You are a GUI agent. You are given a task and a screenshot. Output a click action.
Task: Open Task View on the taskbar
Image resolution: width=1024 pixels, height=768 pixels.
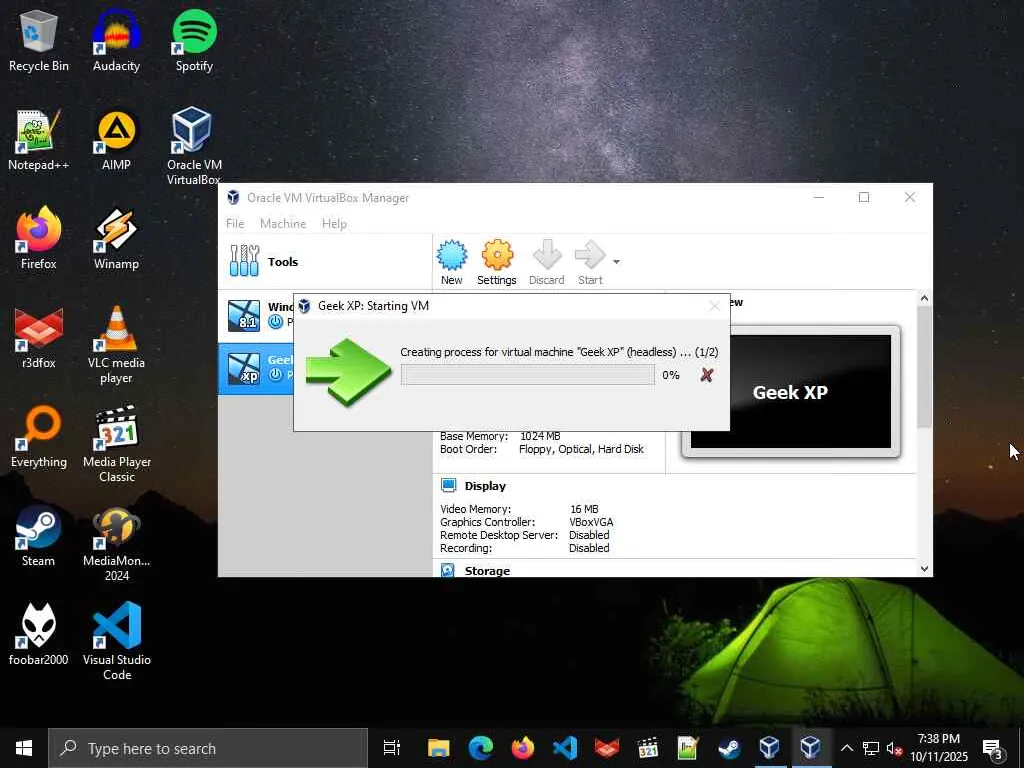coord(392,748)
